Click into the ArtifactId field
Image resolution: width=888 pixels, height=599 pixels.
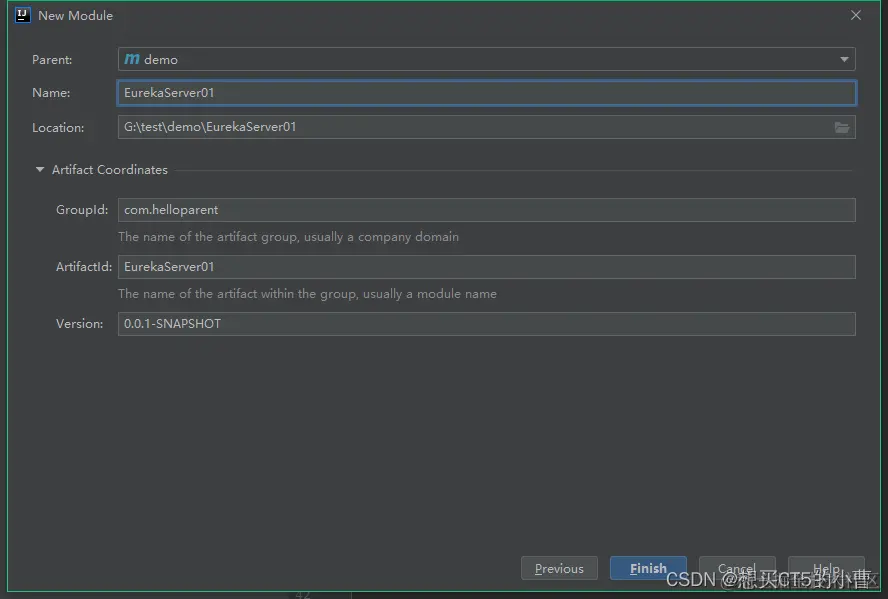pyautogui.click(x=486, y=267)
